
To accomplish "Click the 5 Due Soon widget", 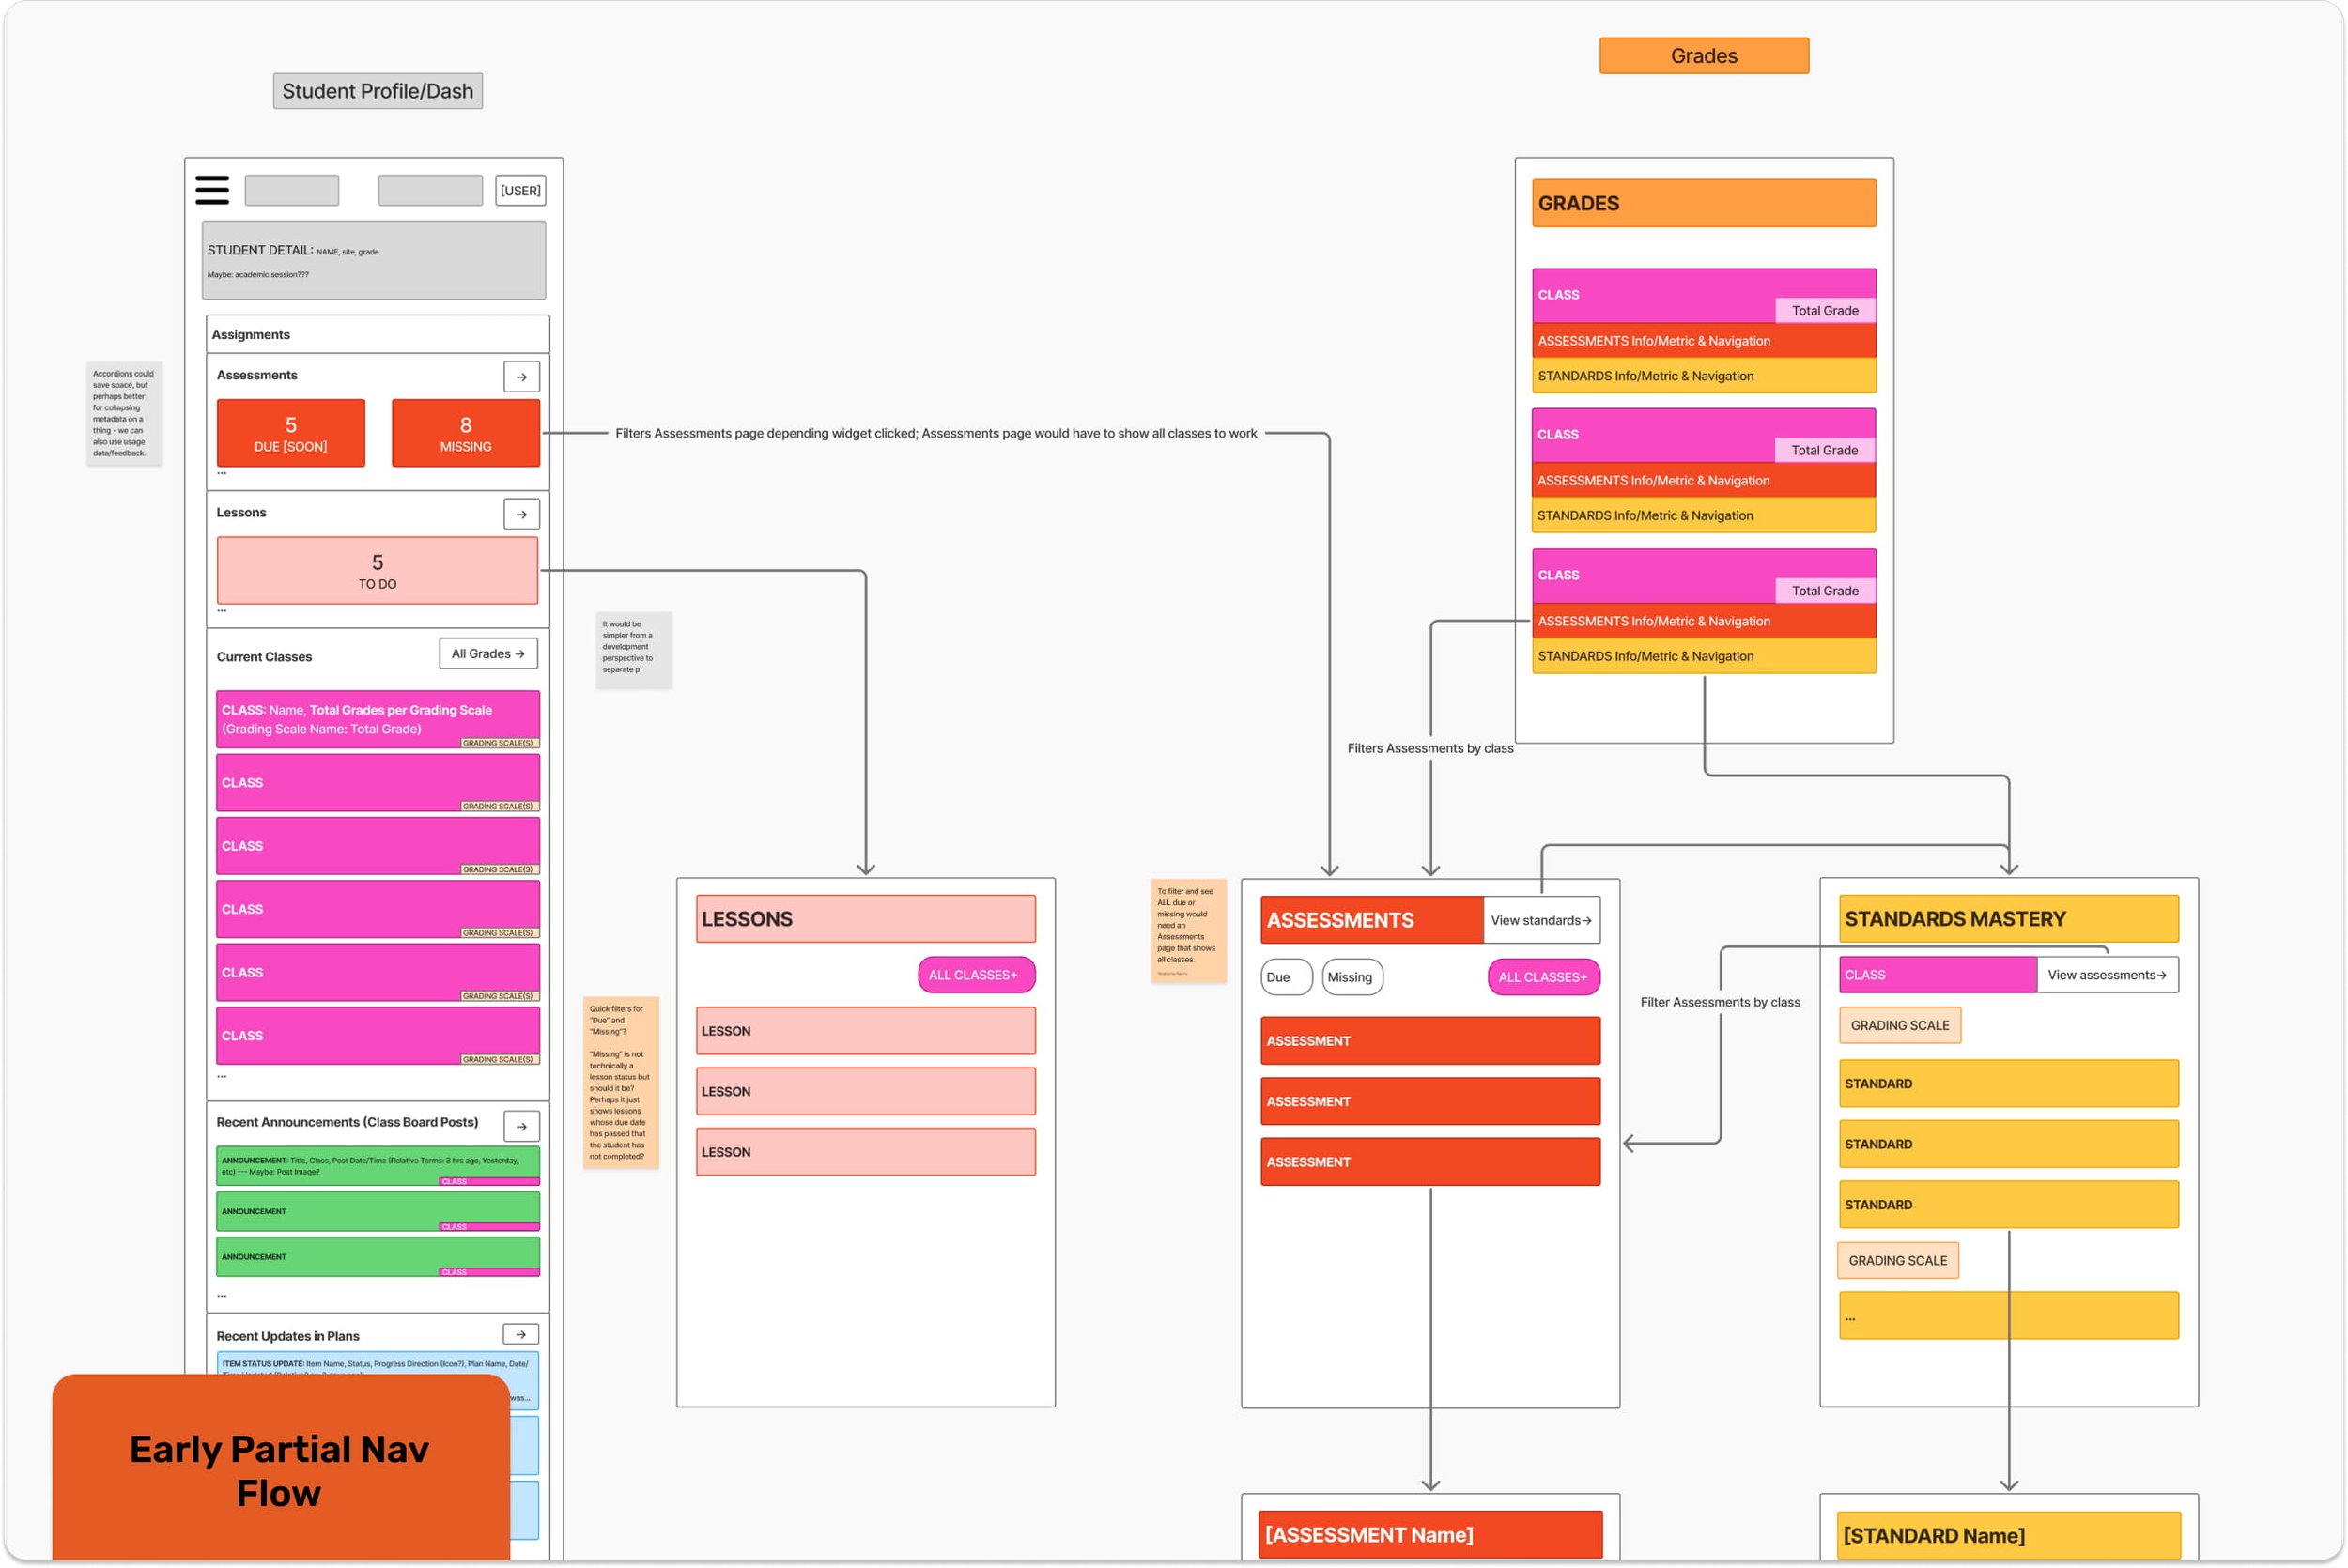I will (291, 433).
